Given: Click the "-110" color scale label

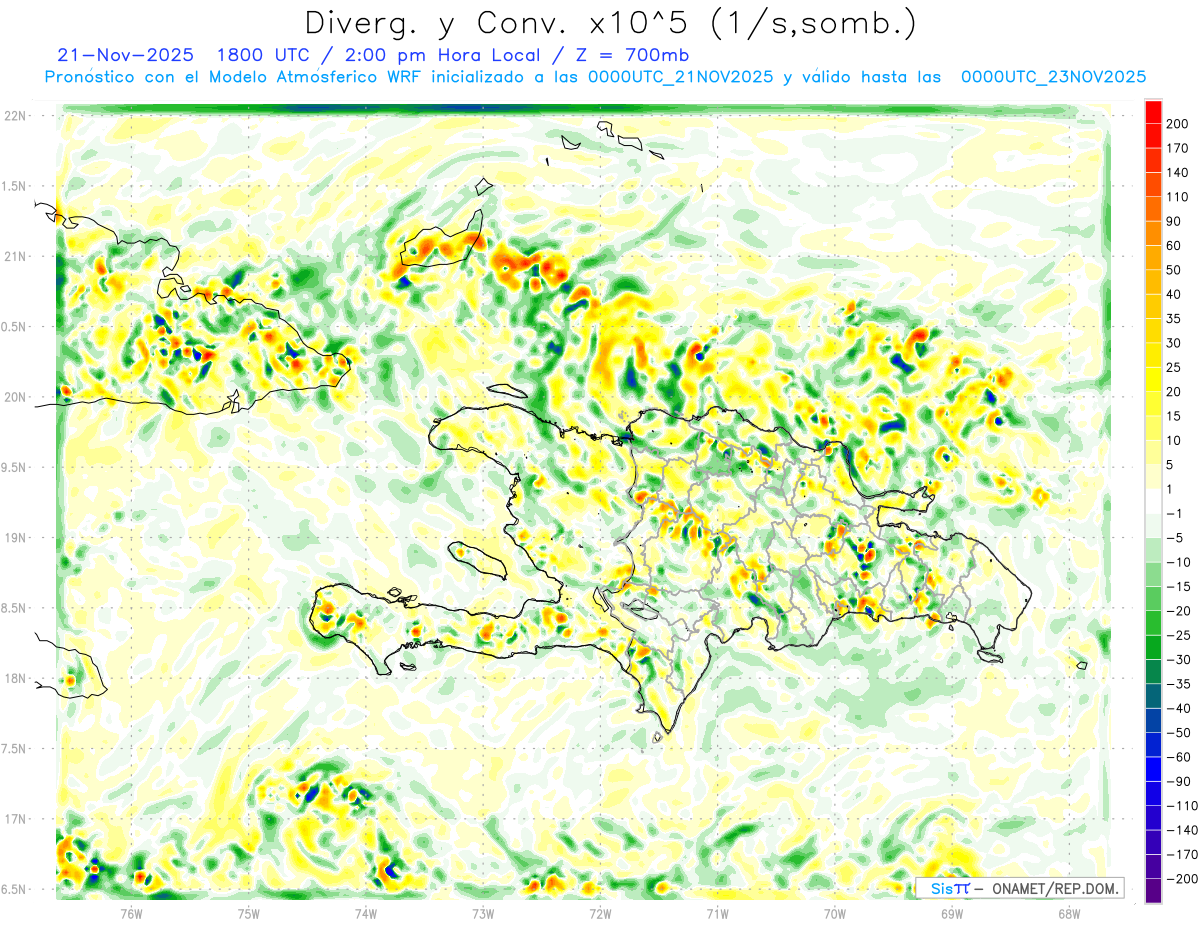Looking at the screenshot, I should tap(1182, 806).
